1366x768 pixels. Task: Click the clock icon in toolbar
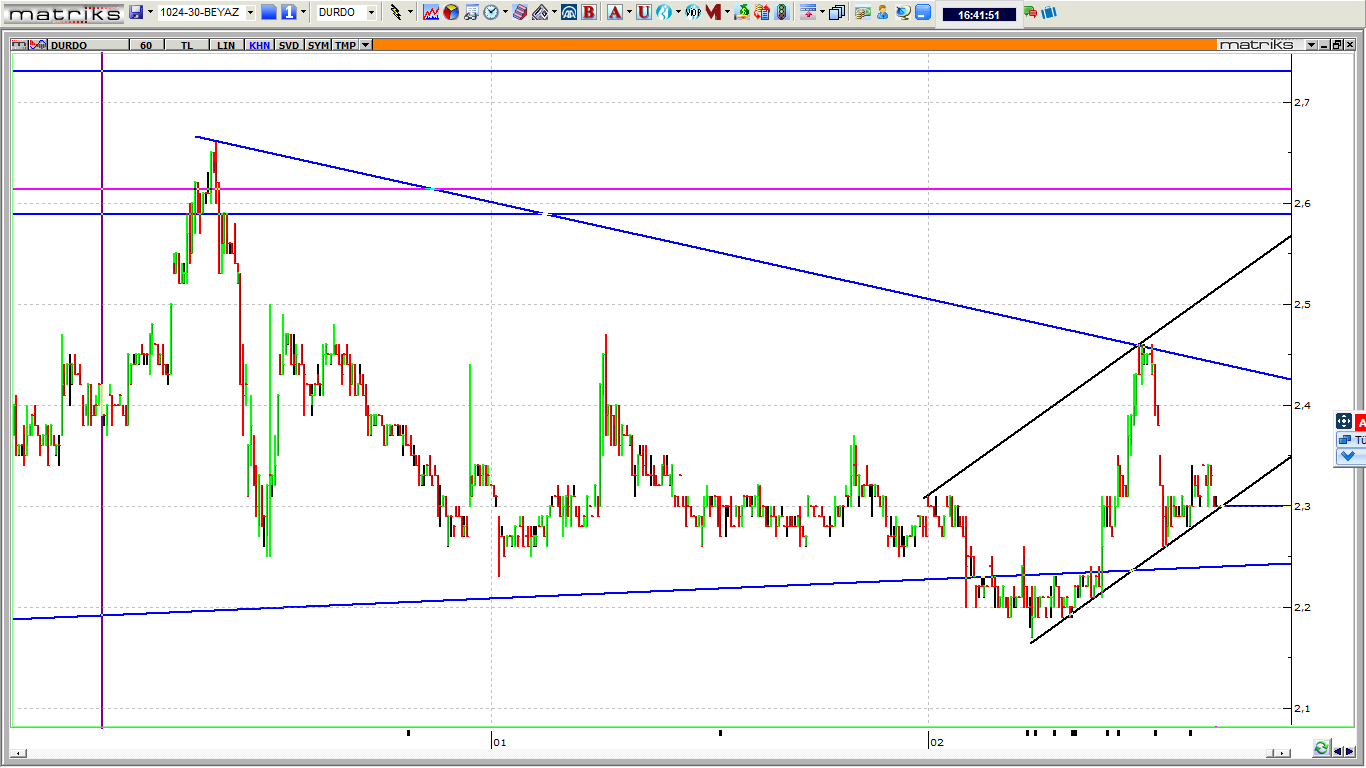point(491,12)
